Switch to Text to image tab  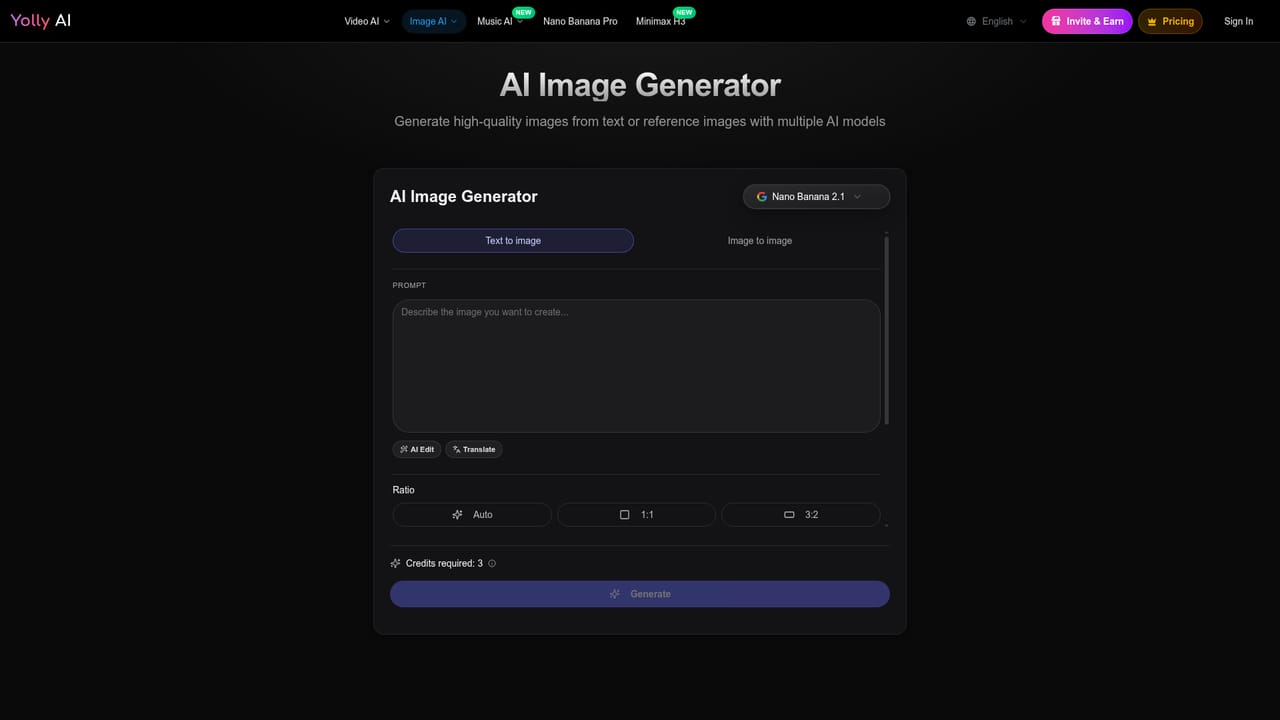click(513, 241)
